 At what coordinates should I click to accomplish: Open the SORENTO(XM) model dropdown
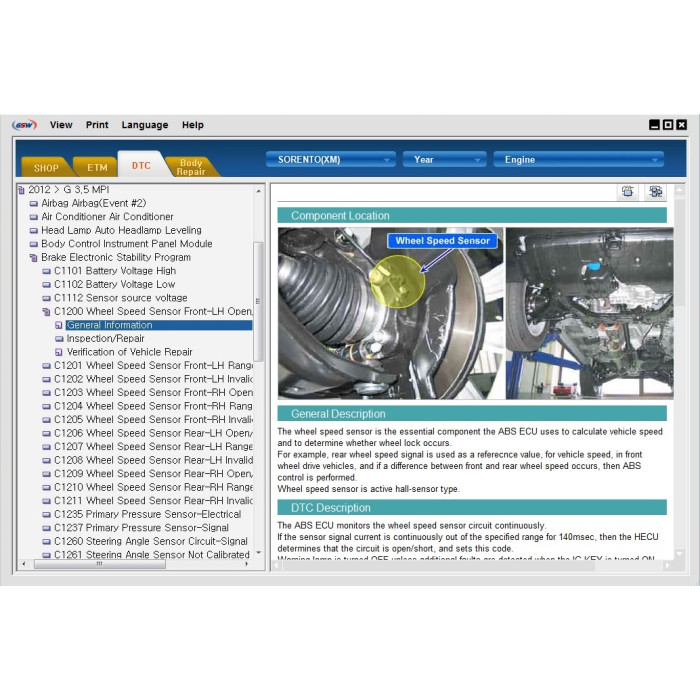(331, 159)
